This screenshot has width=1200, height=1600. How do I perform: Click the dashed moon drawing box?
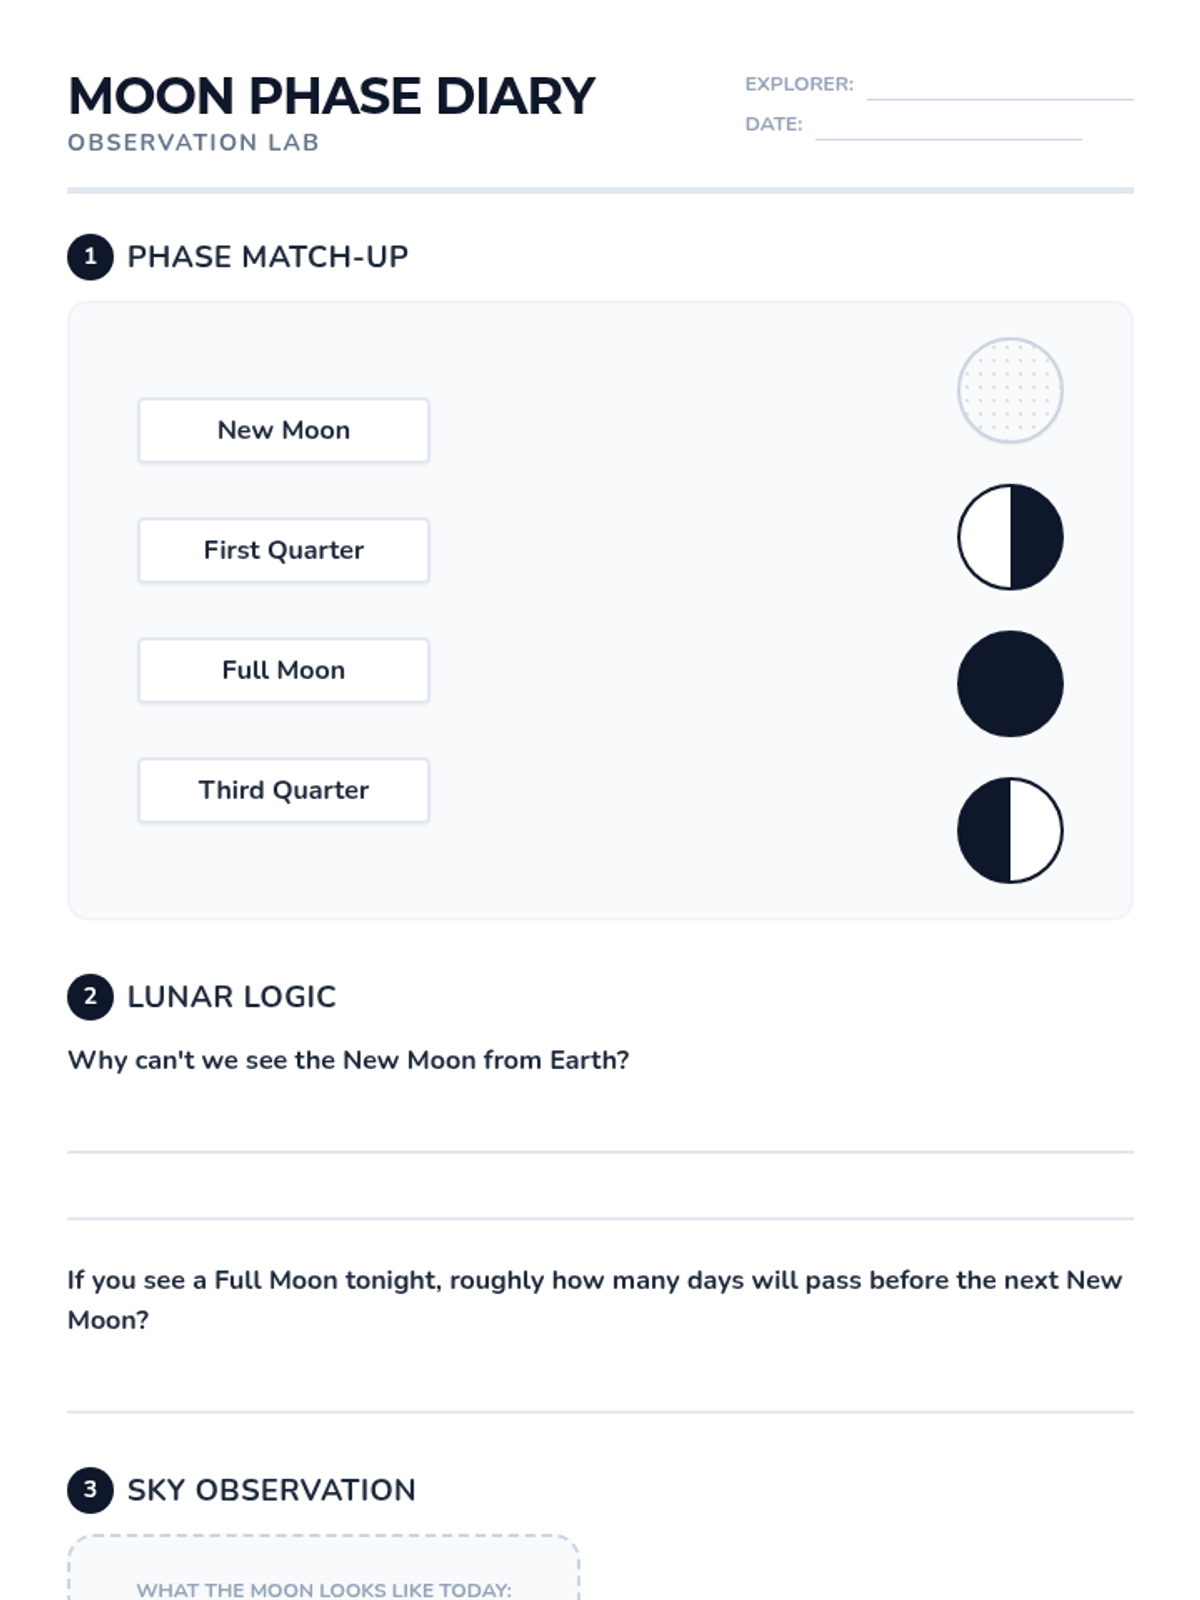(x=324, y=1568)
